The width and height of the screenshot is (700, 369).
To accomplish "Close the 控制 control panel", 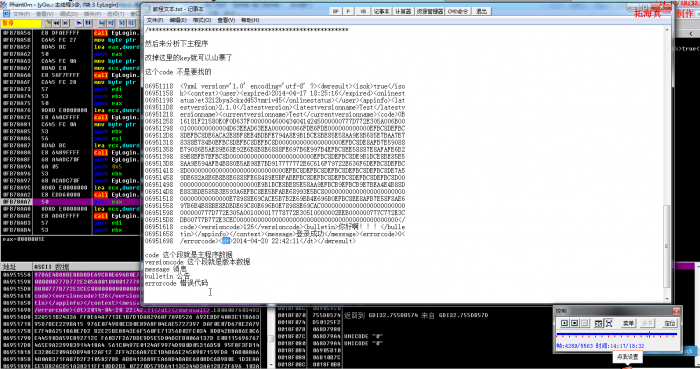I will pyautogui.click(x=676, y=311).
